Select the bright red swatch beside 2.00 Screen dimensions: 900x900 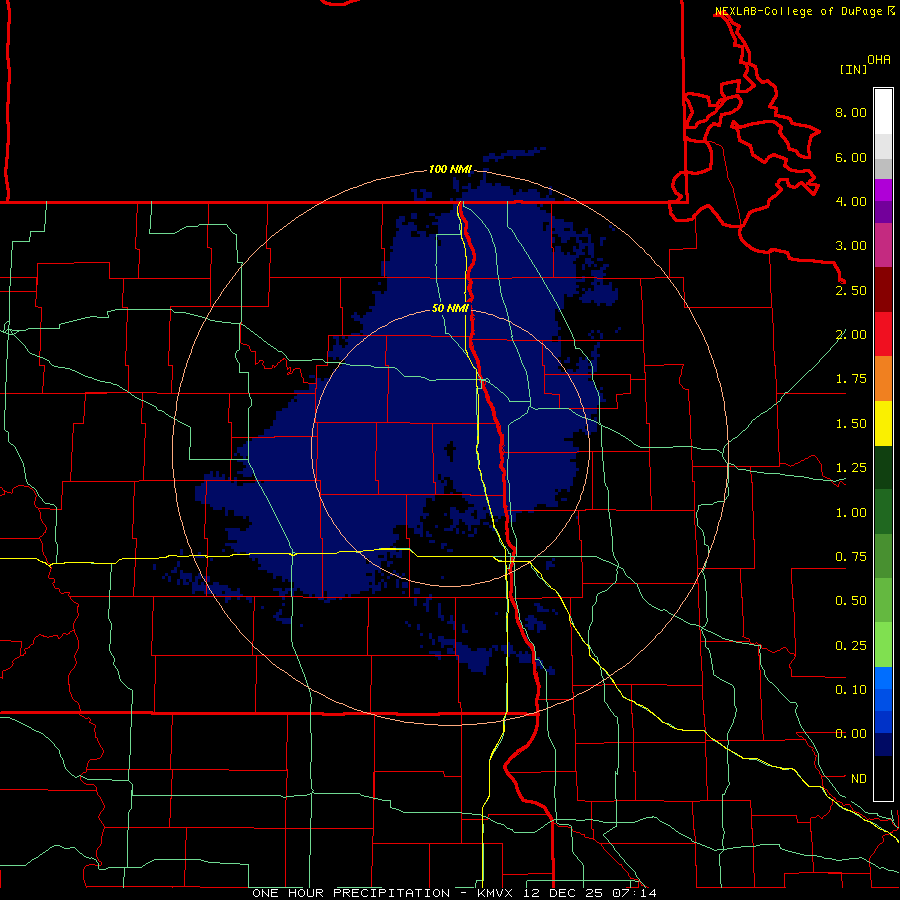883,334
